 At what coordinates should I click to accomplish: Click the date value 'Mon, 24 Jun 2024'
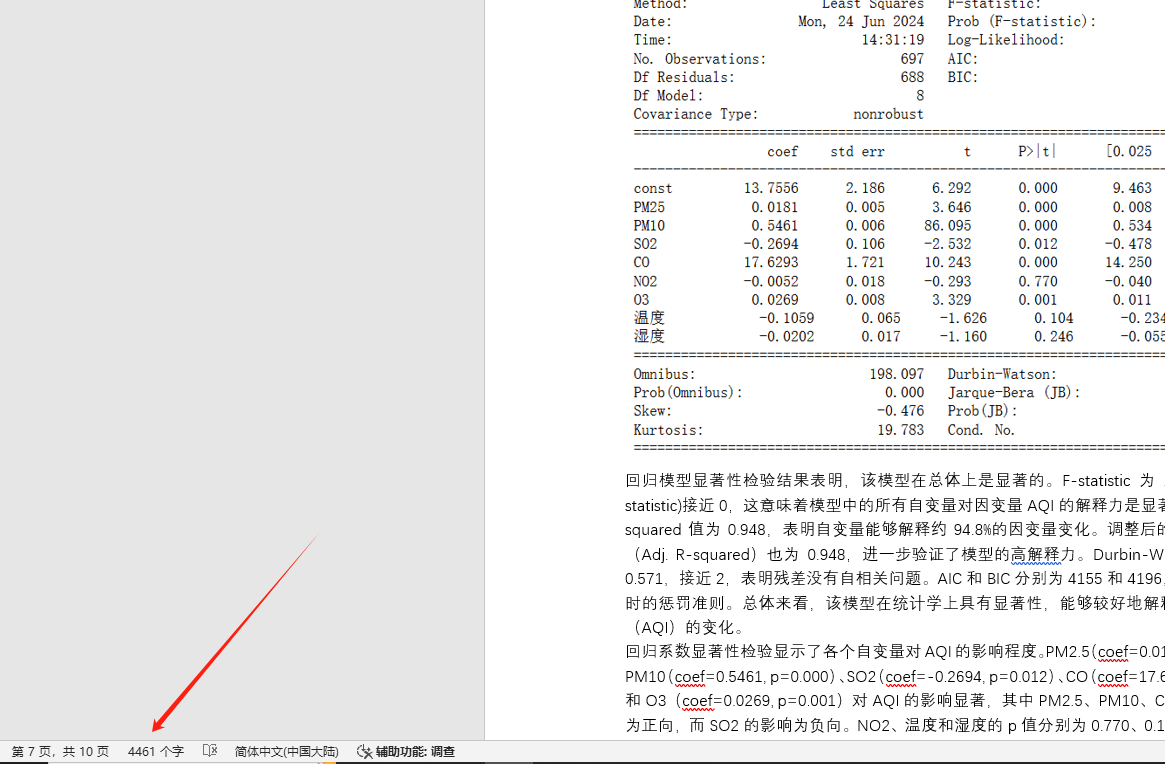[x=861, y=22]
